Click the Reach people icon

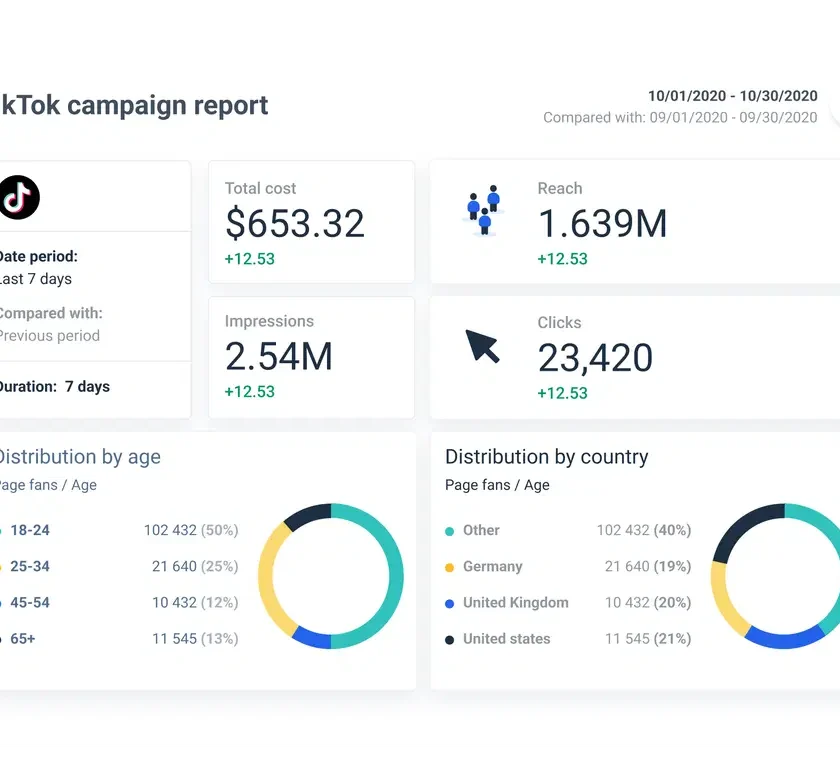tap(483, 211)
